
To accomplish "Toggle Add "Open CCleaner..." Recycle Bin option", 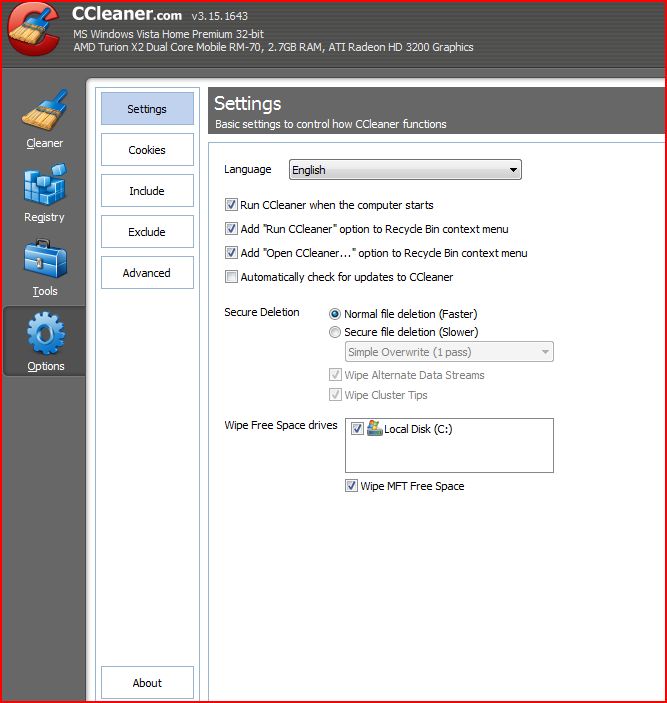I will point(231,253).
